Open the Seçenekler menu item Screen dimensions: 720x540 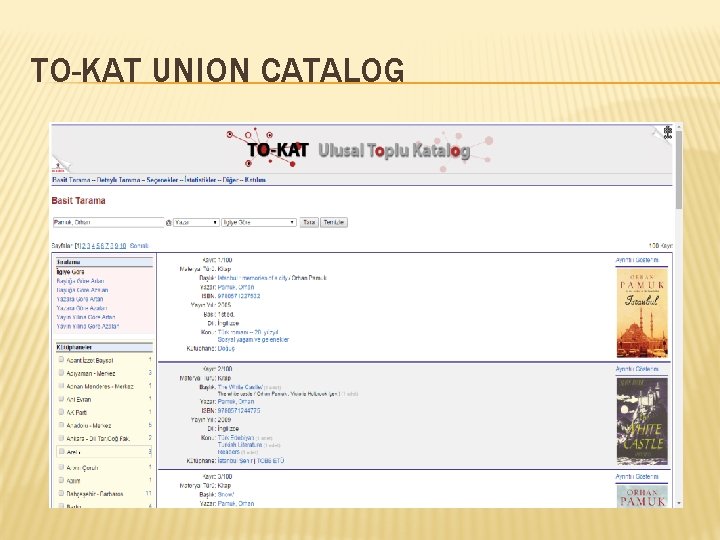coord(162,180)
